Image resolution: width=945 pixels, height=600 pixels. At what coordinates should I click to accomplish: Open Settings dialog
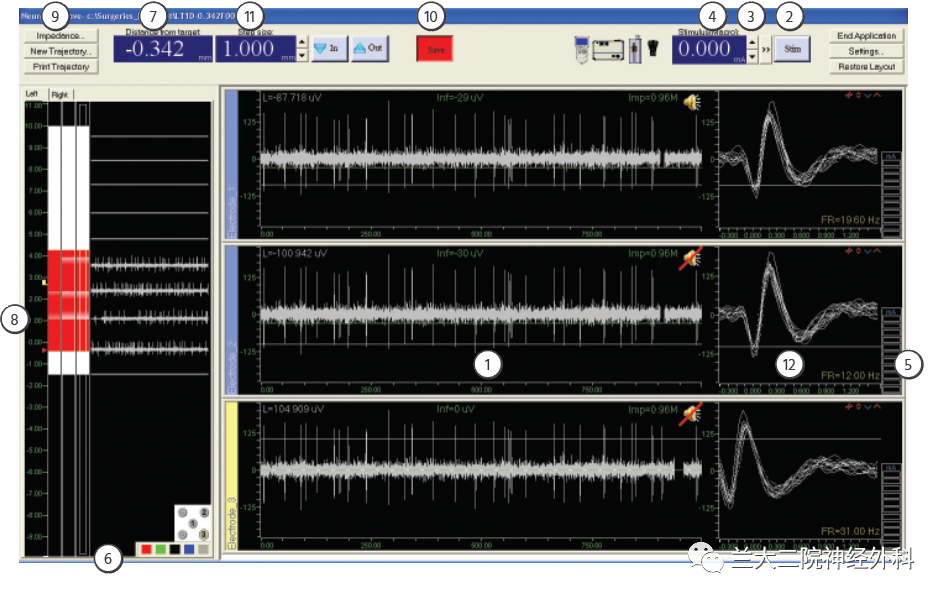point(867,51)
